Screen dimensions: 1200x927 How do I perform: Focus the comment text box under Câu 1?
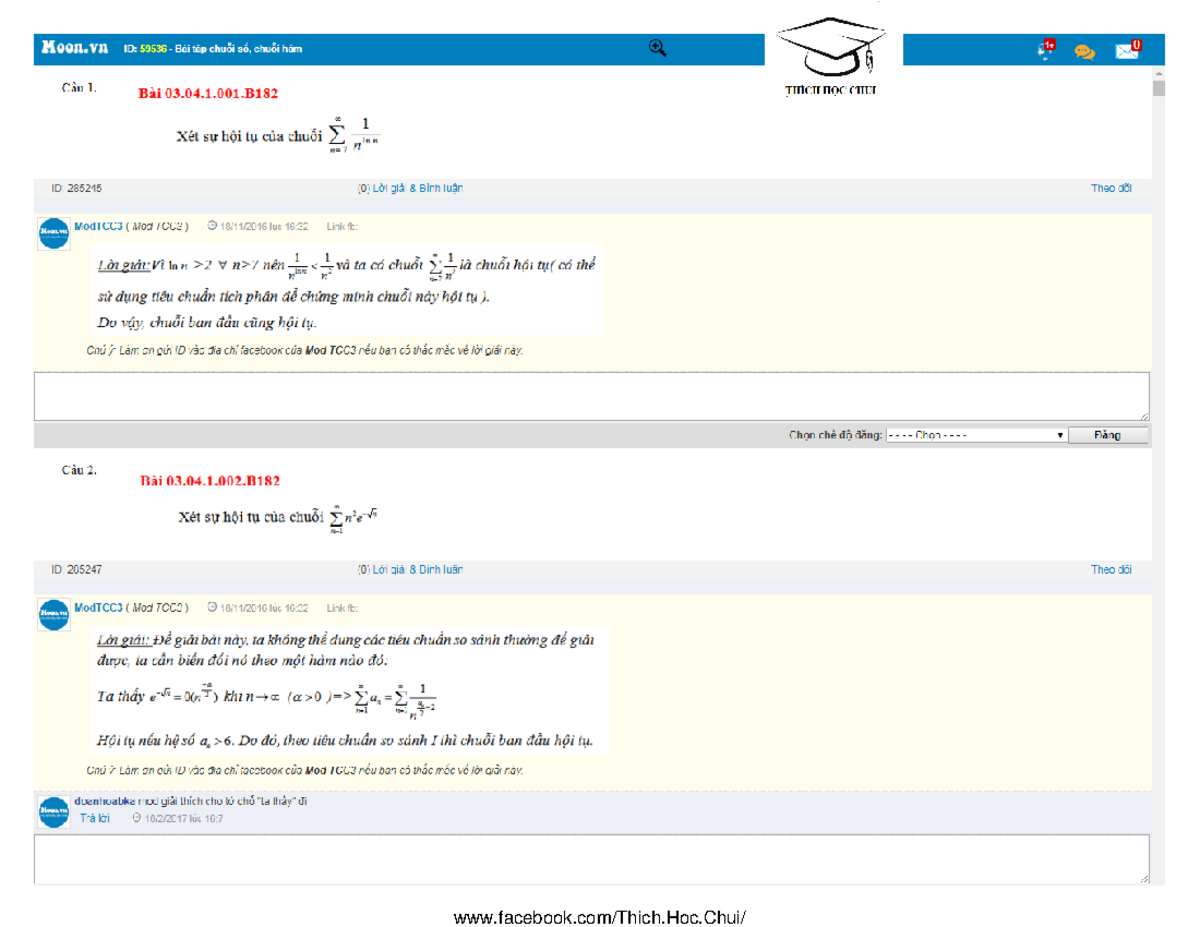click(590, 396)
